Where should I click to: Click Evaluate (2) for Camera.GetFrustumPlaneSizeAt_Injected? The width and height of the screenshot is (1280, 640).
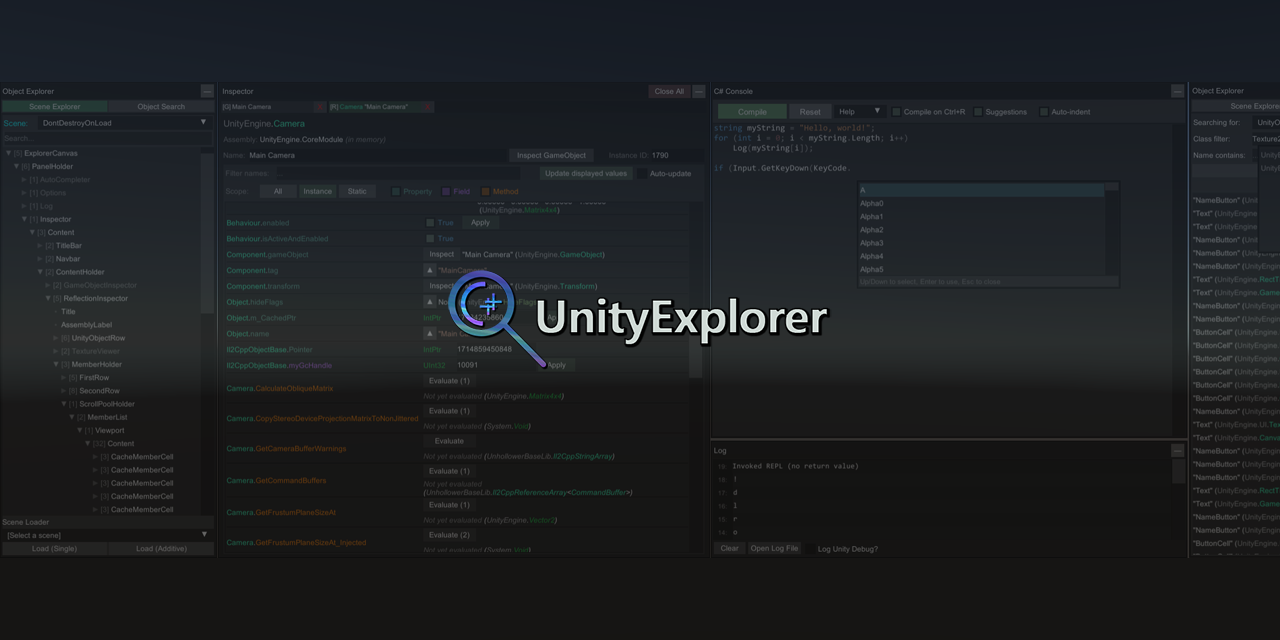[x=449, y=535]
